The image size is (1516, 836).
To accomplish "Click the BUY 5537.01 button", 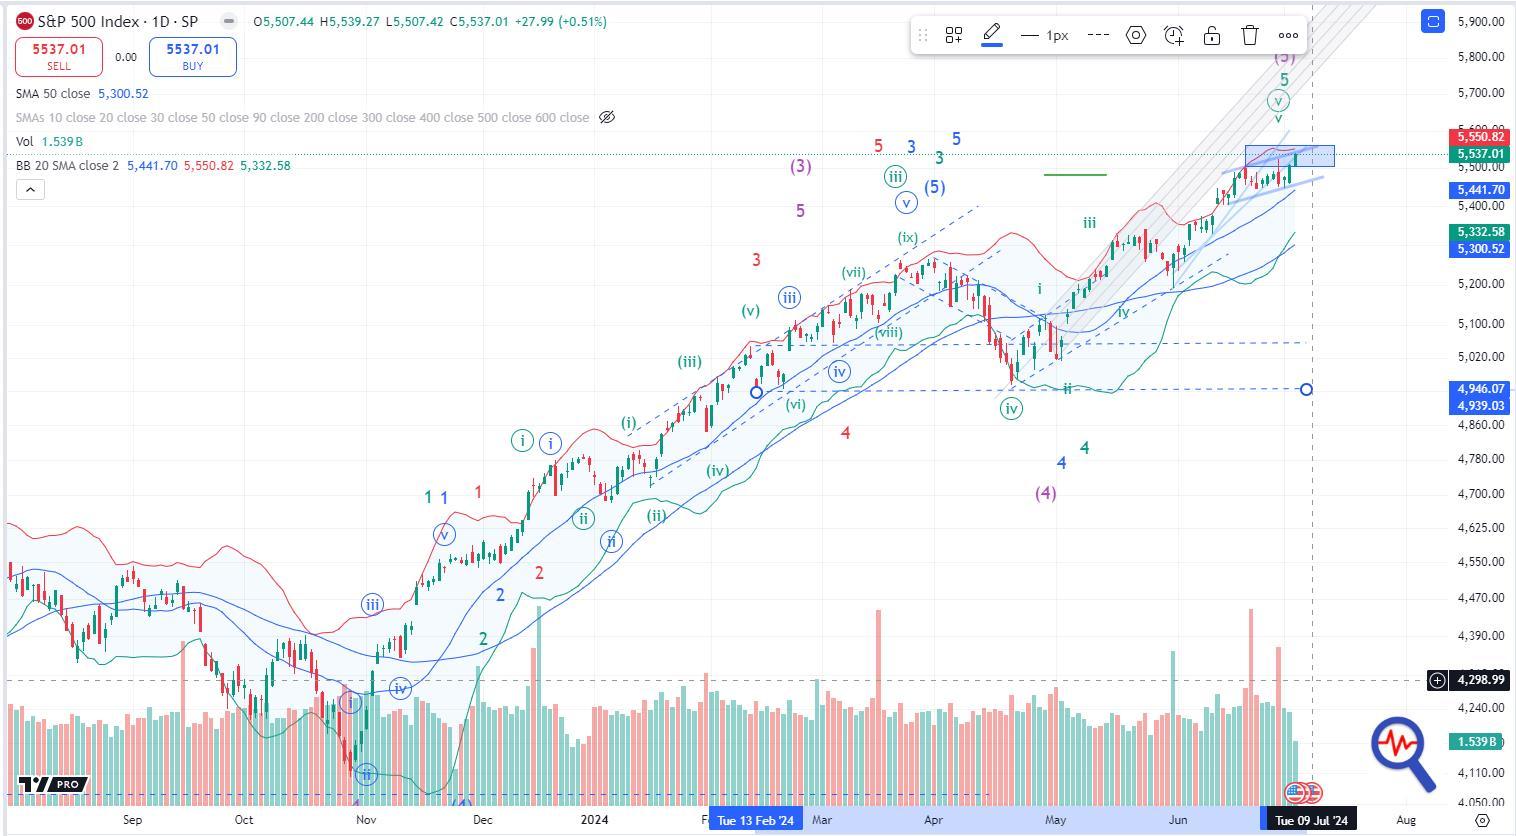I will (x=193, y=57).
